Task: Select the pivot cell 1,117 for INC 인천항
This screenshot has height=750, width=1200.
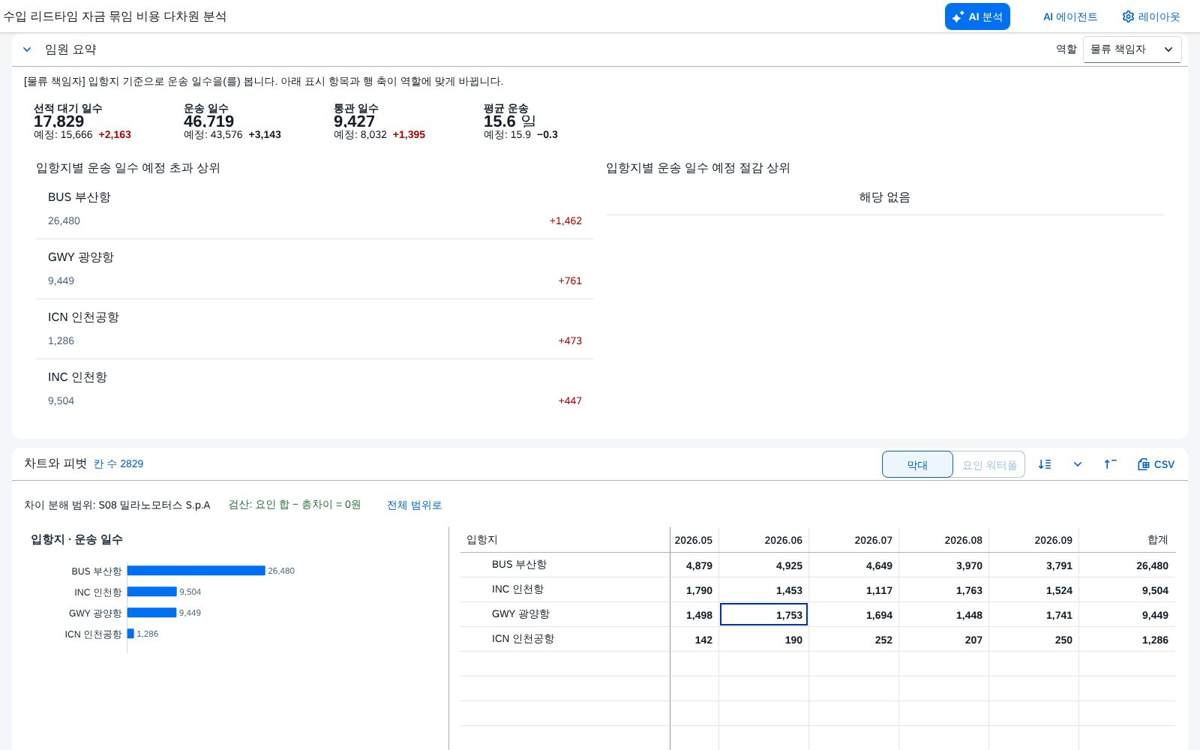Action: point(854,590)
